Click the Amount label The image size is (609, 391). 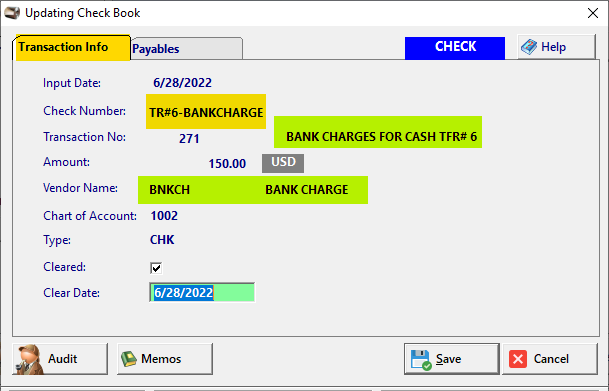66,162
